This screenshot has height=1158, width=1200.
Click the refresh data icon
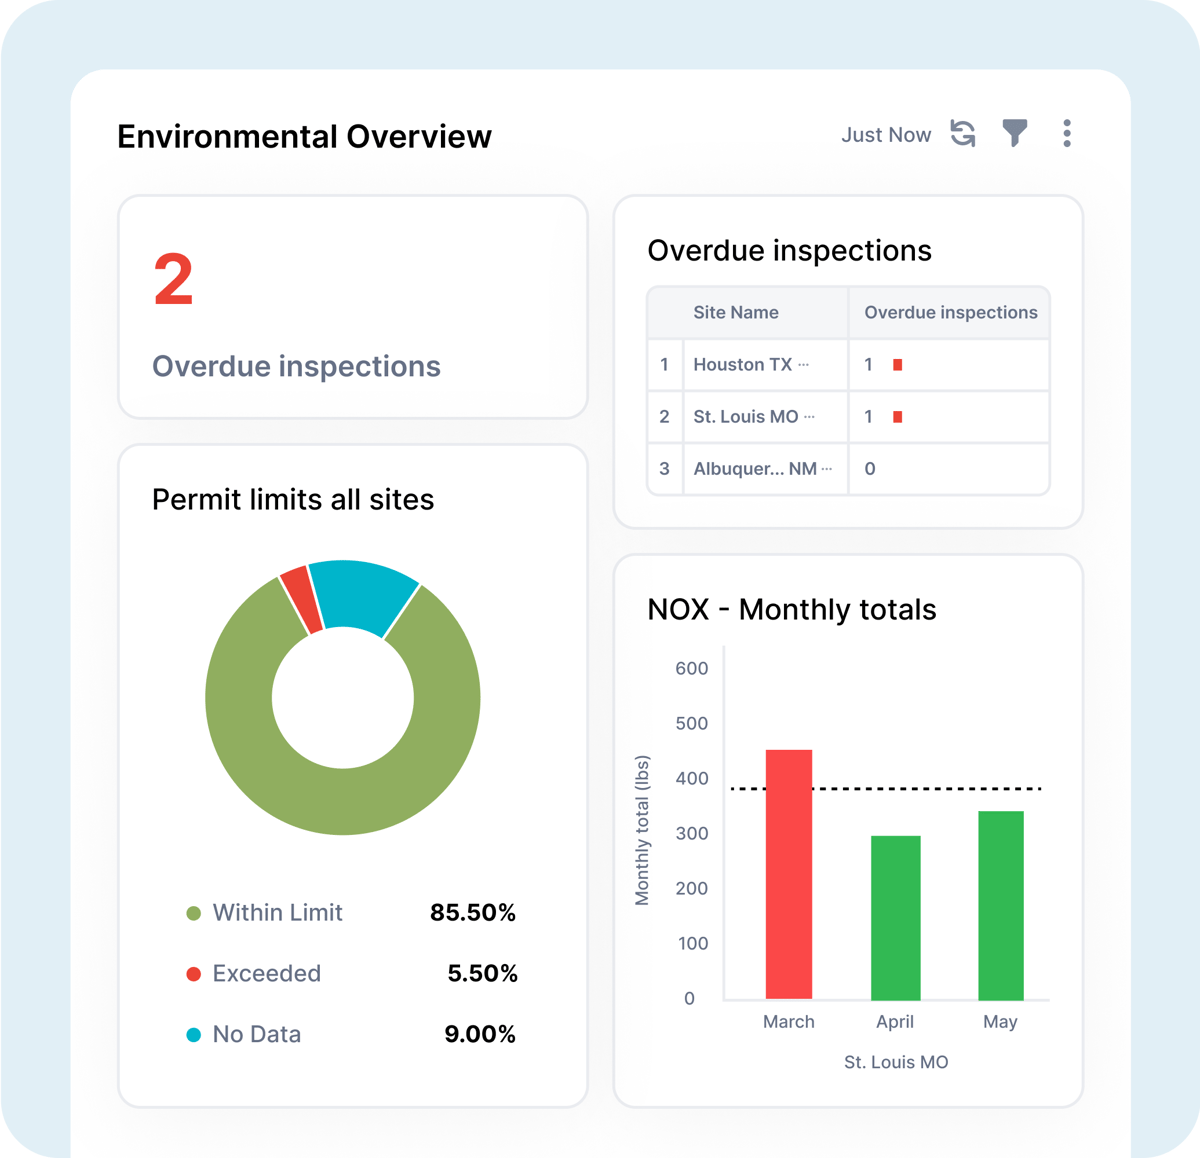pyautogui.click(x=962, y=134)
